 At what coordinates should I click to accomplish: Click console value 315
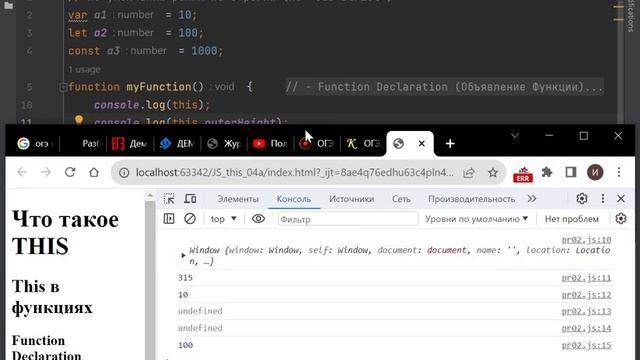[185, 278]
